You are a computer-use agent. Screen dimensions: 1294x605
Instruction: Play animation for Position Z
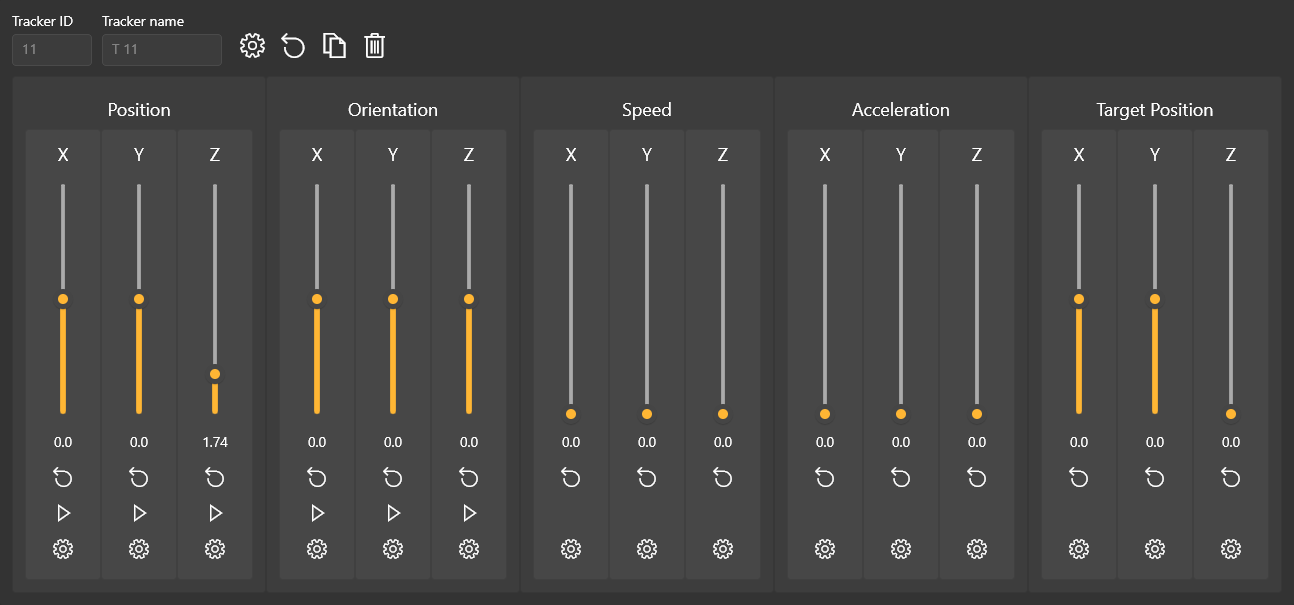point(215,513)
